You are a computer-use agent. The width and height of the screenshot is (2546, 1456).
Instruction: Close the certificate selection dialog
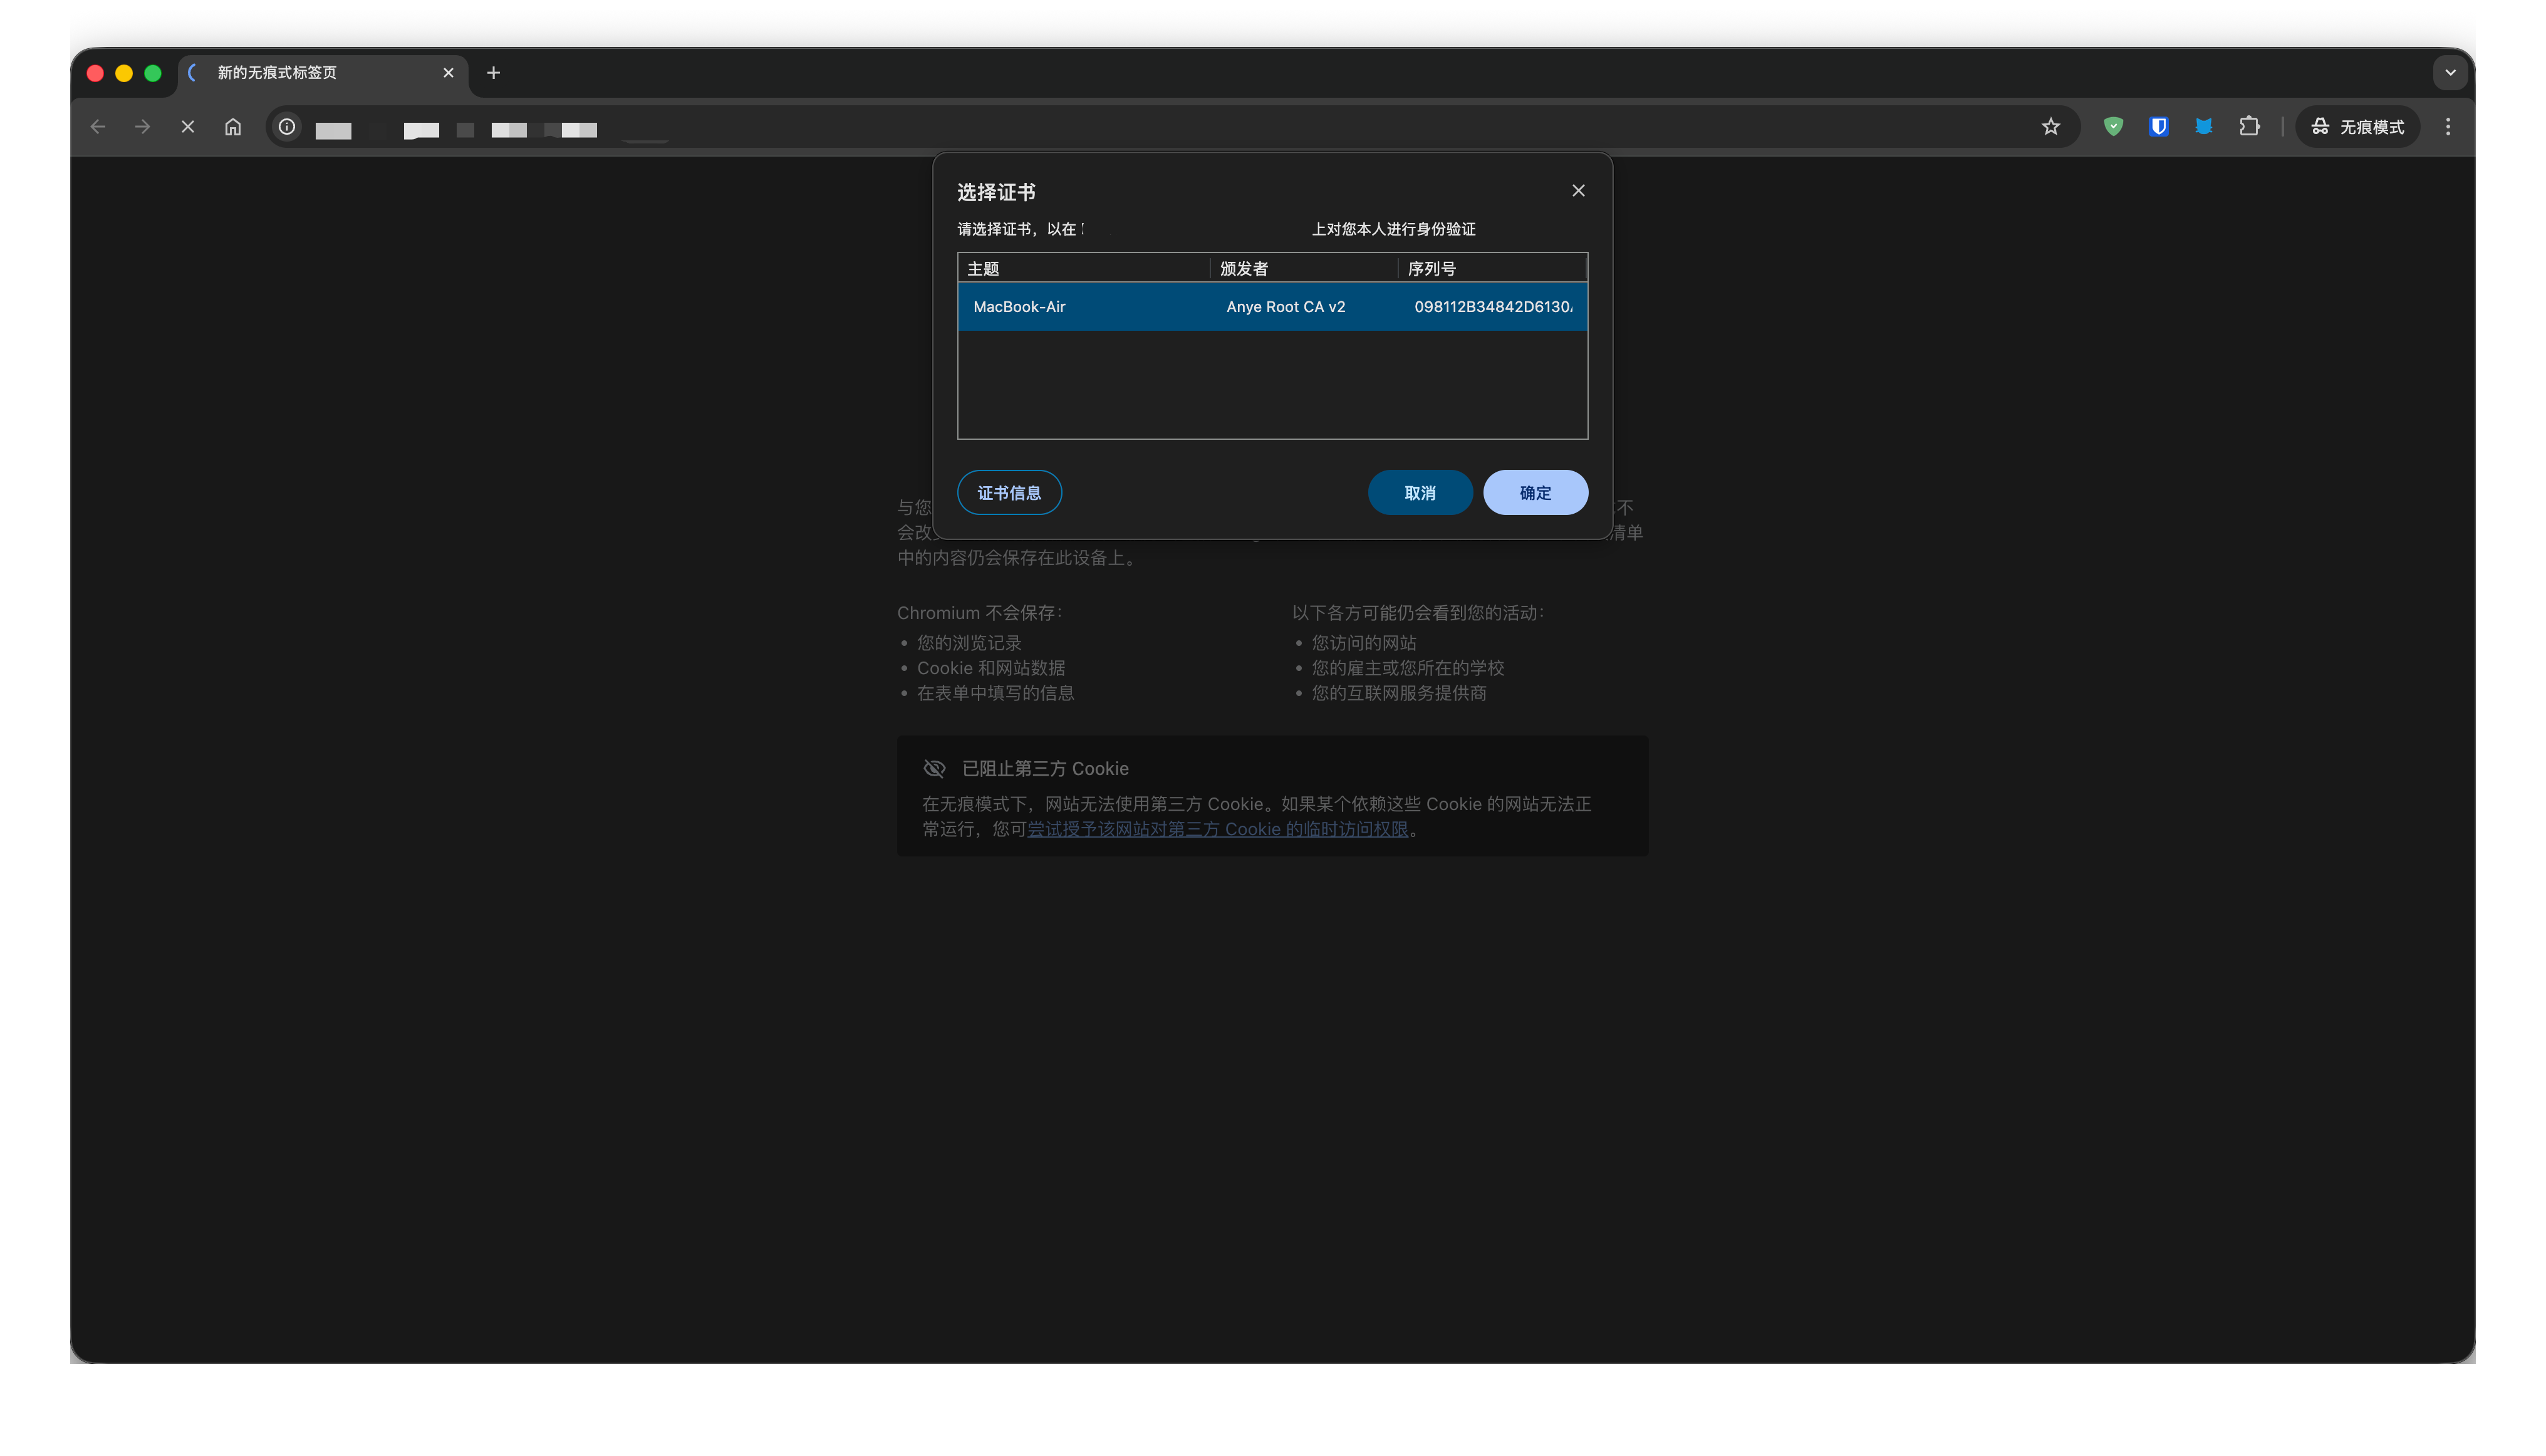(x=1578, y=191)
